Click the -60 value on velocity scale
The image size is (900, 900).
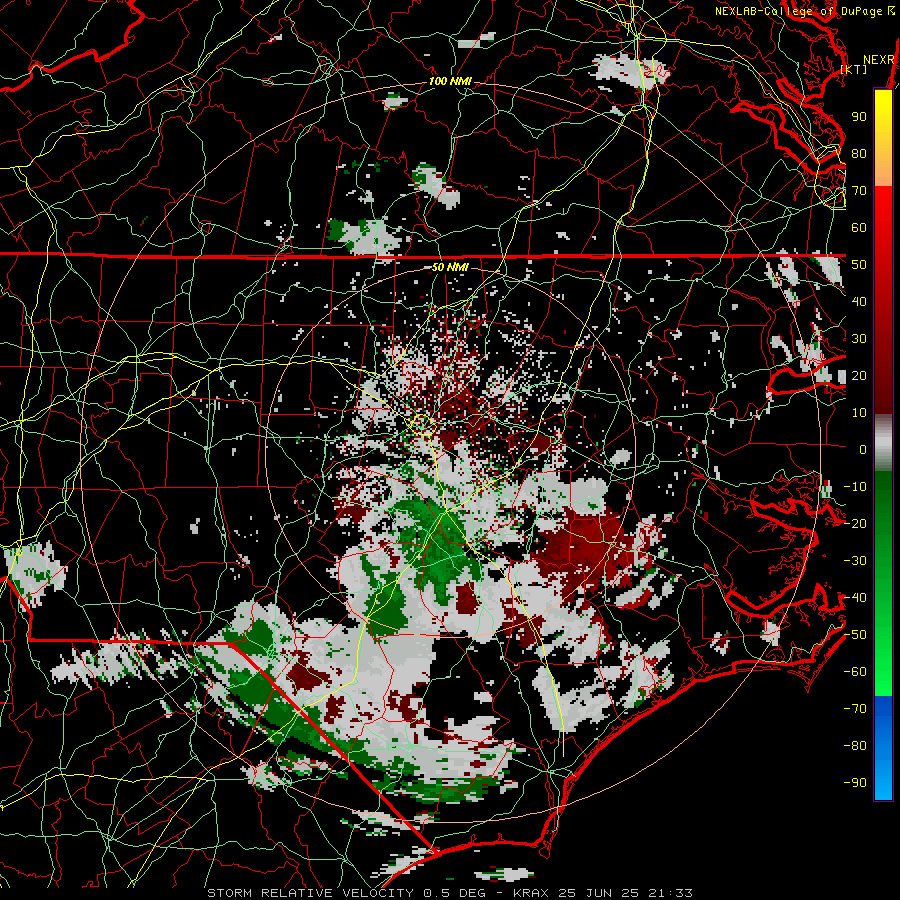[x=855, y=672]
